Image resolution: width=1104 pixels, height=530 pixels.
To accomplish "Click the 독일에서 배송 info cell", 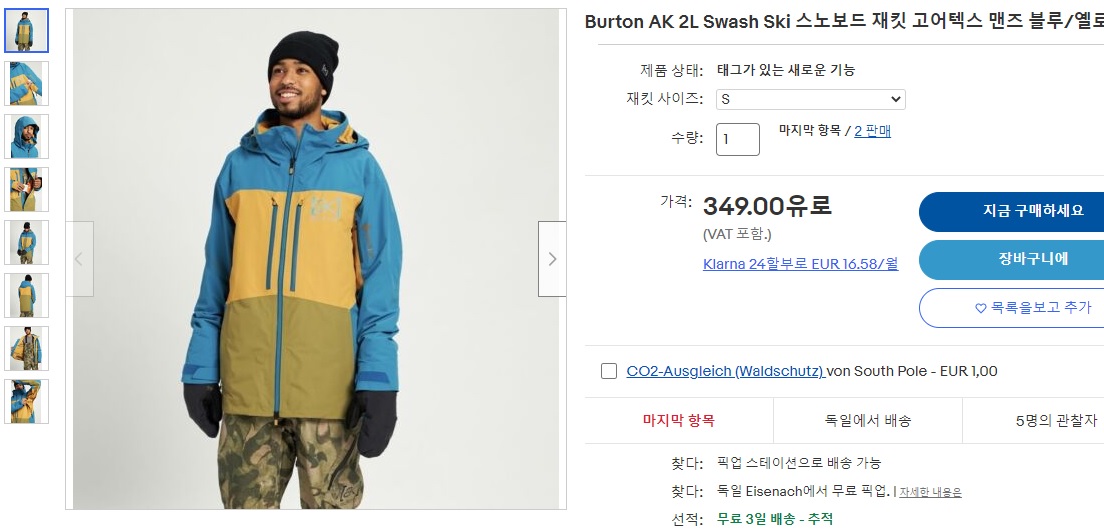I will 867,421.
